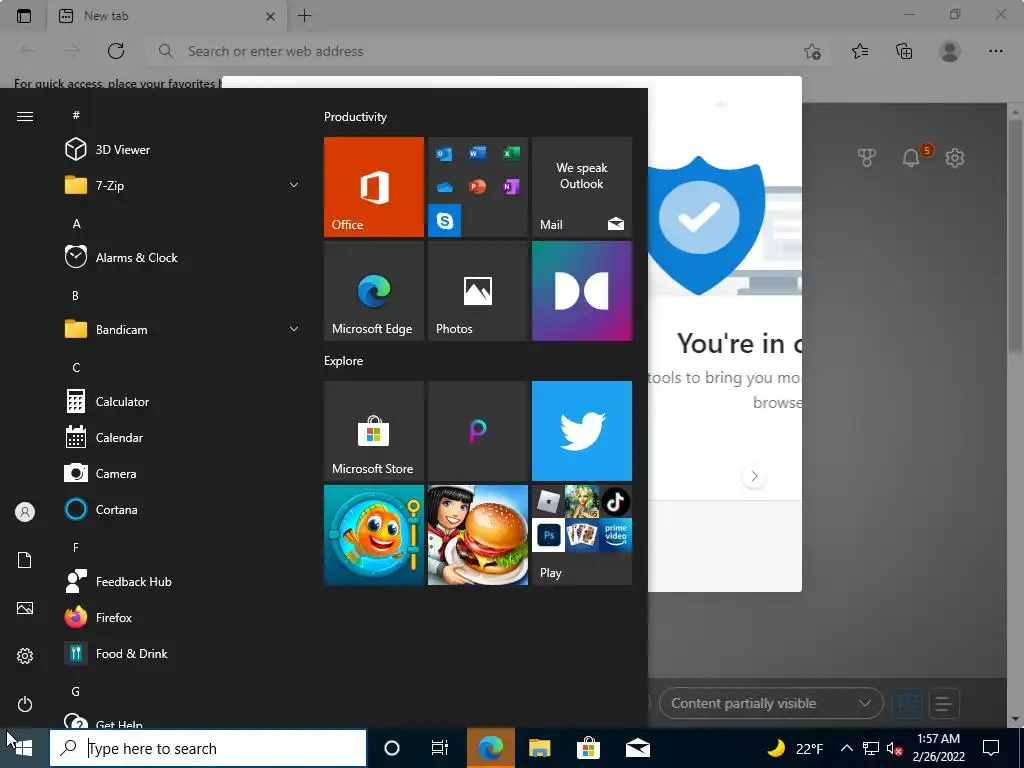
Task: Open new tab page settings gear
Action: point(955,157)
